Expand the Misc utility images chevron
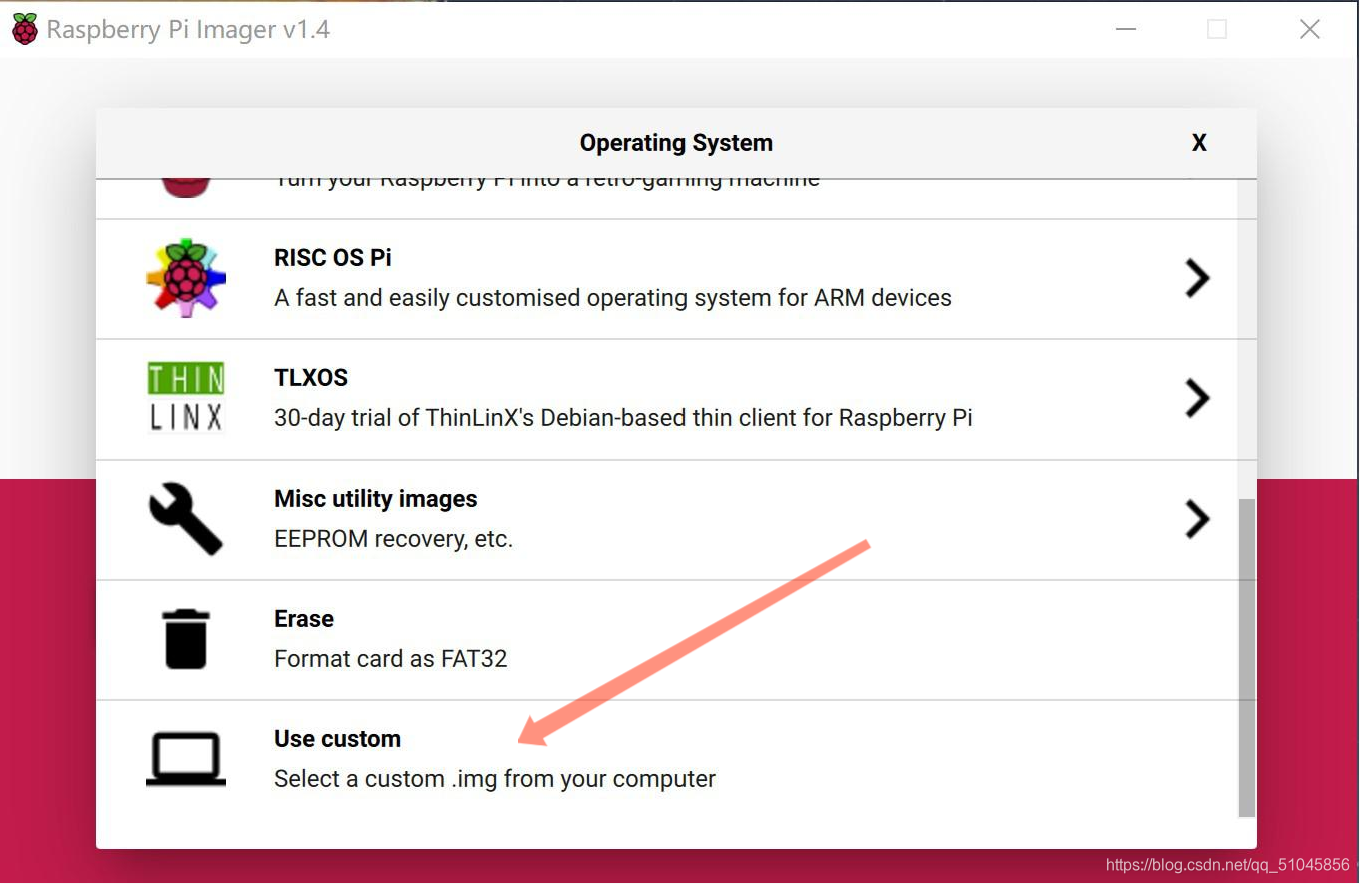 (1197, 519)
